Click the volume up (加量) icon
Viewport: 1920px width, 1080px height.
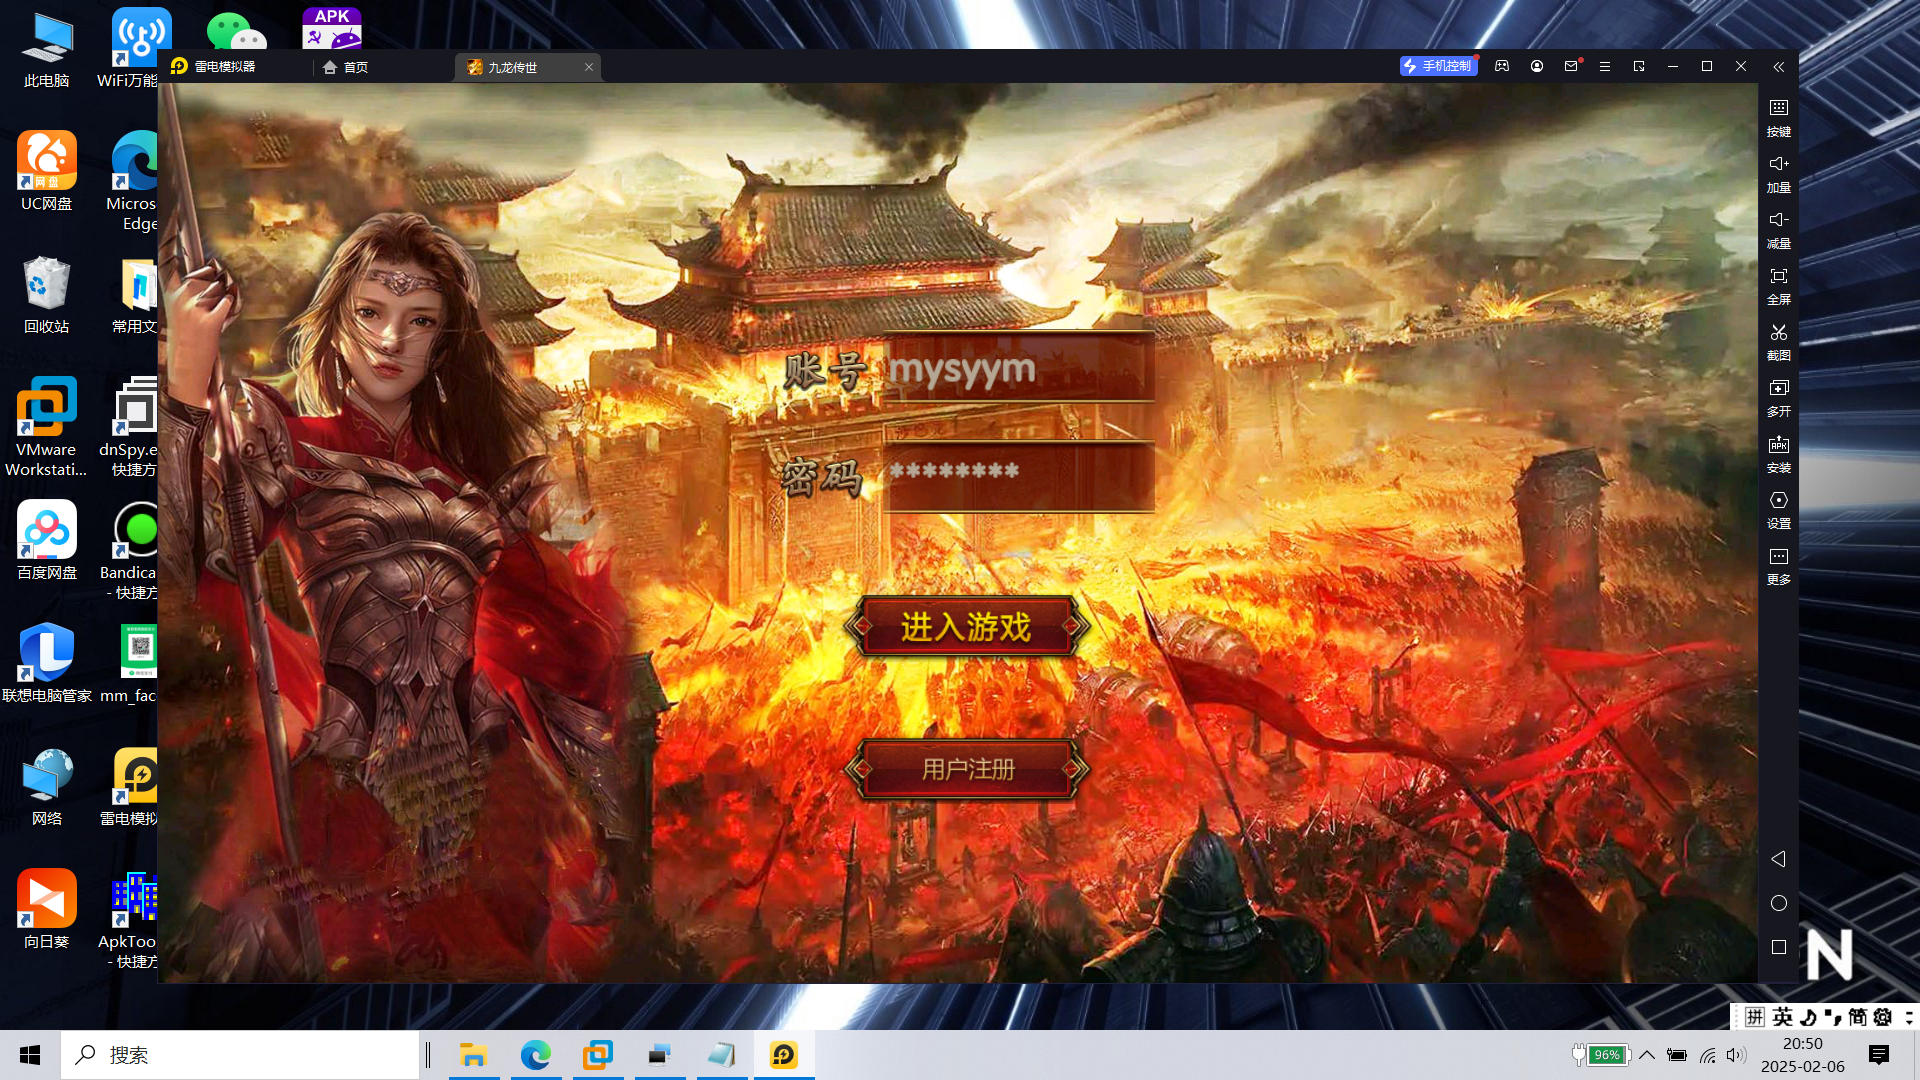click(1778, 172)
